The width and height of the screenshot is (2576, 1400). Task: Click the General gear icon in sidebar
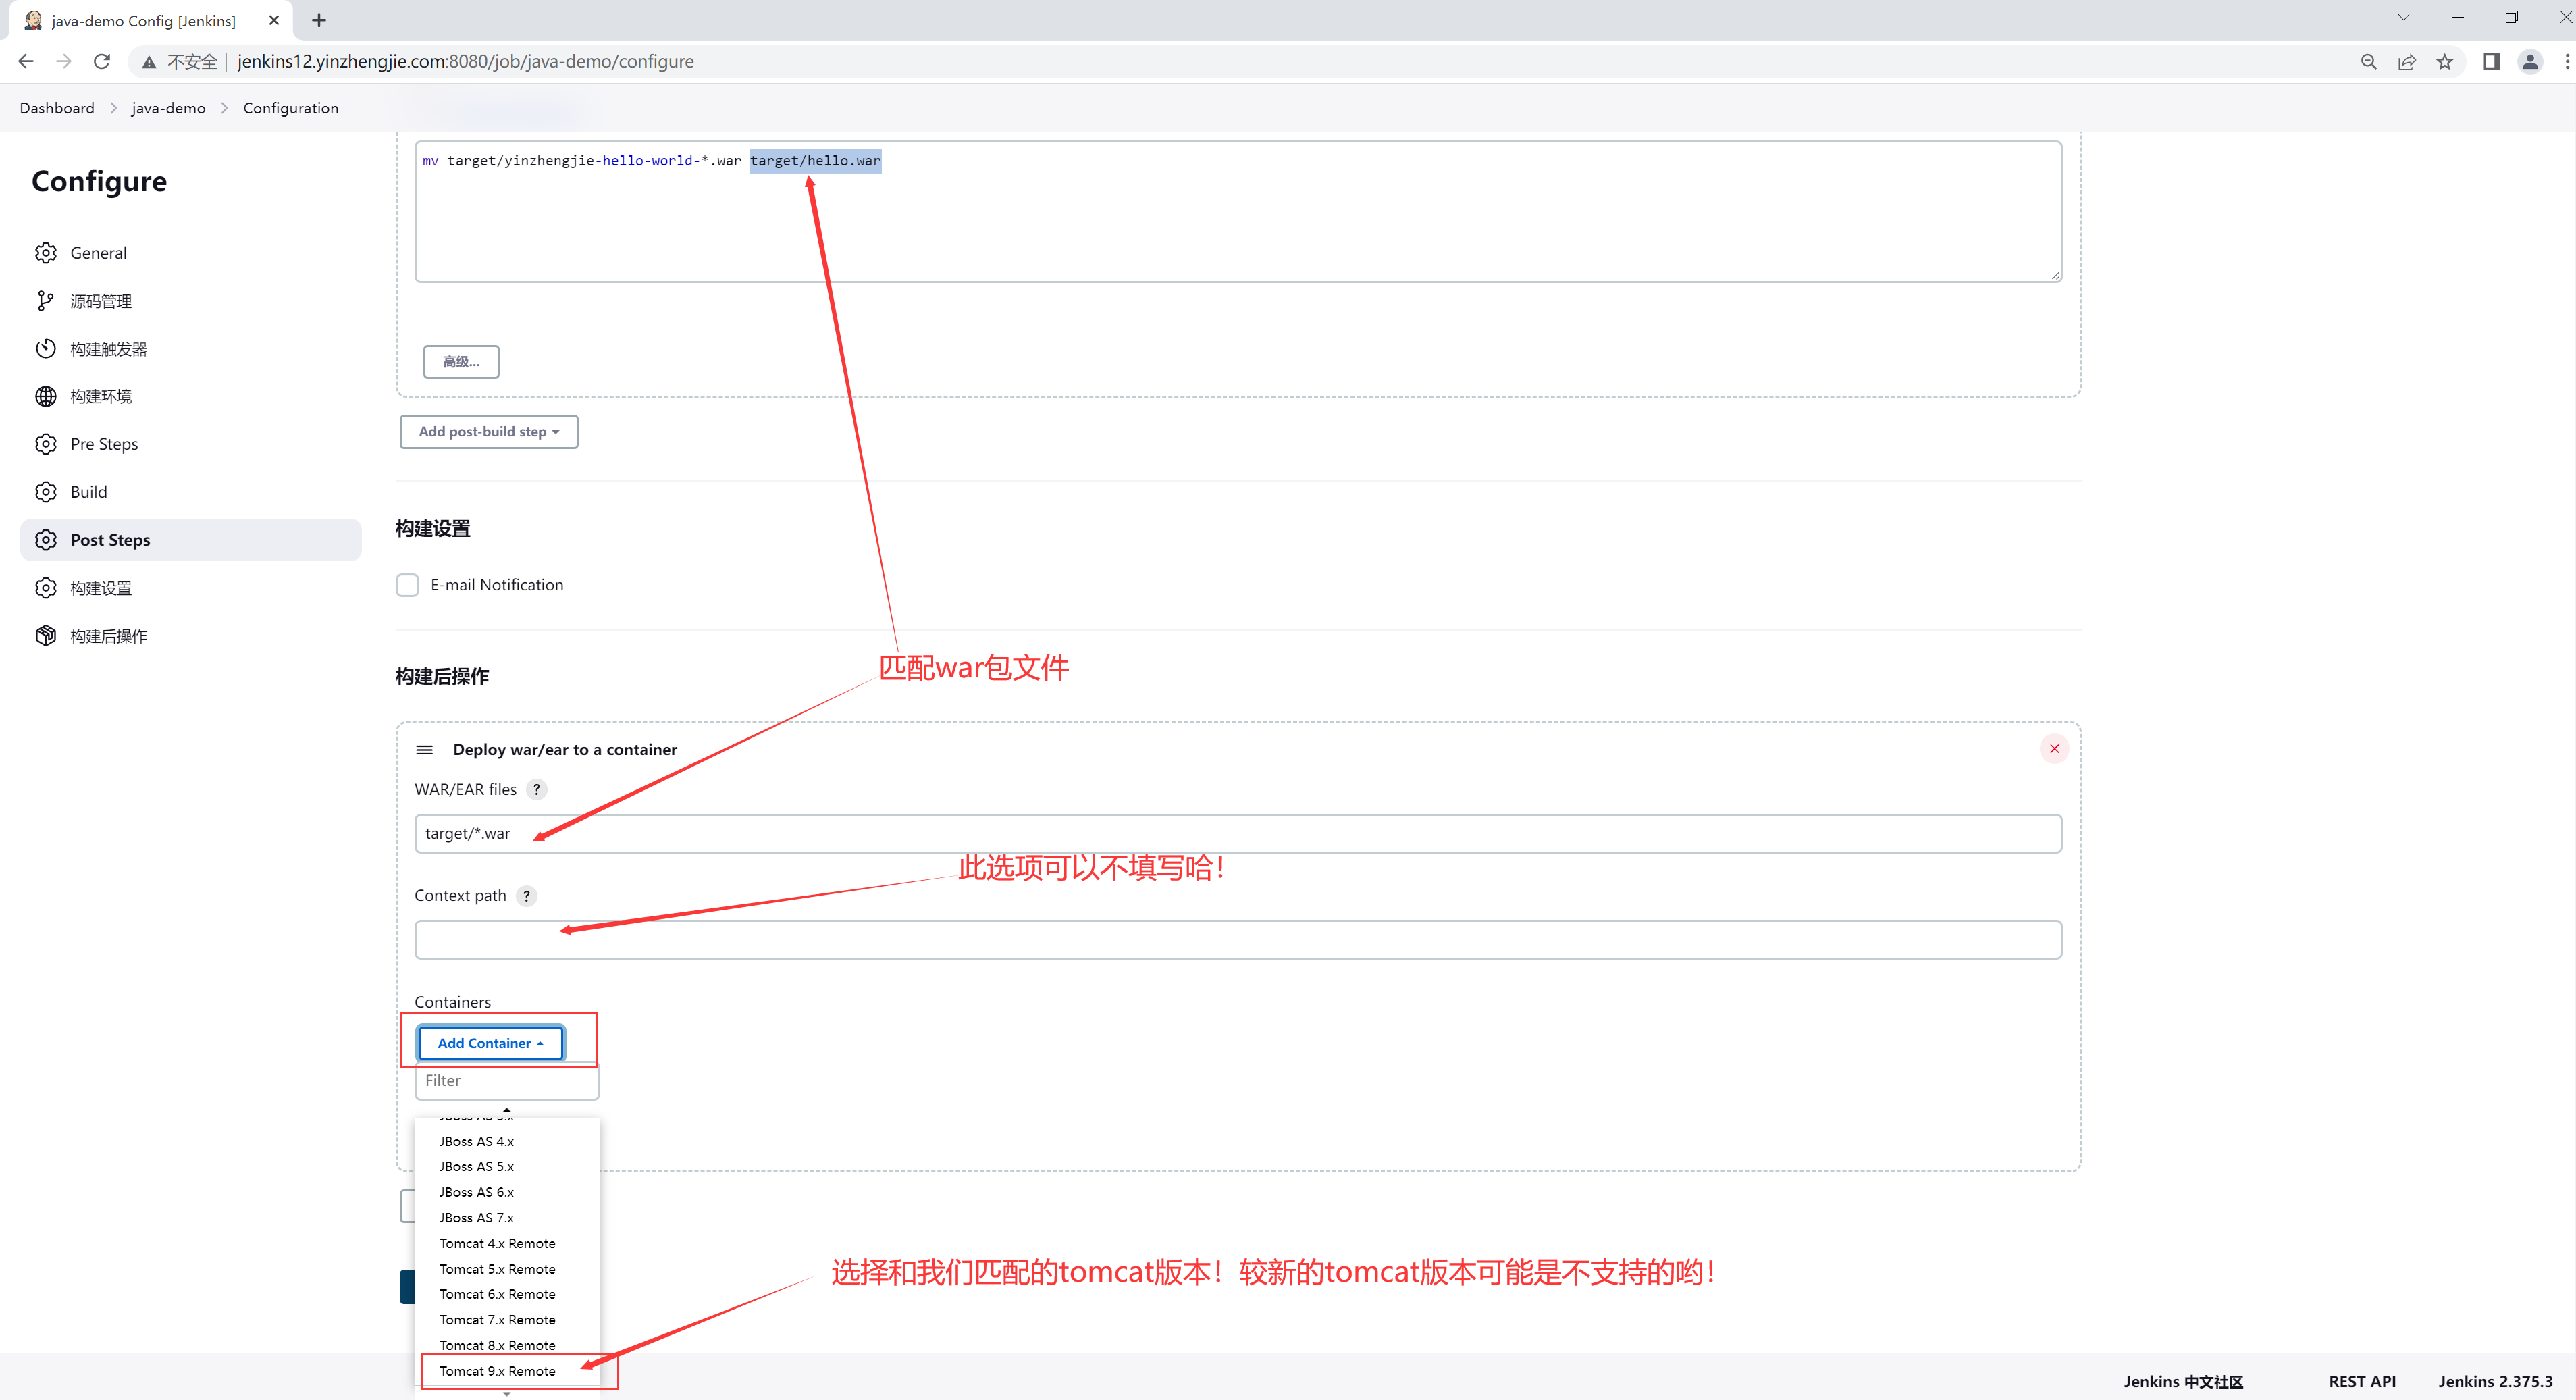tap(46, 253)
